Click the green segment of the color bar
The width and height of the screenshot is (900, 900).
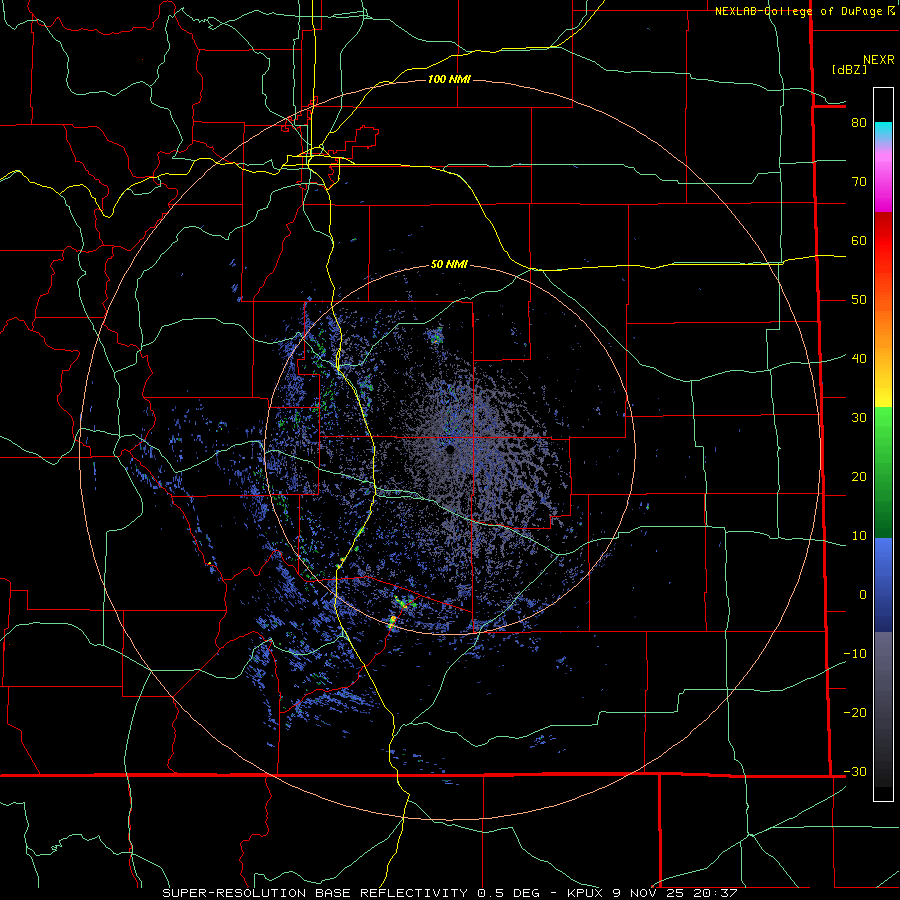coord(883,471)
